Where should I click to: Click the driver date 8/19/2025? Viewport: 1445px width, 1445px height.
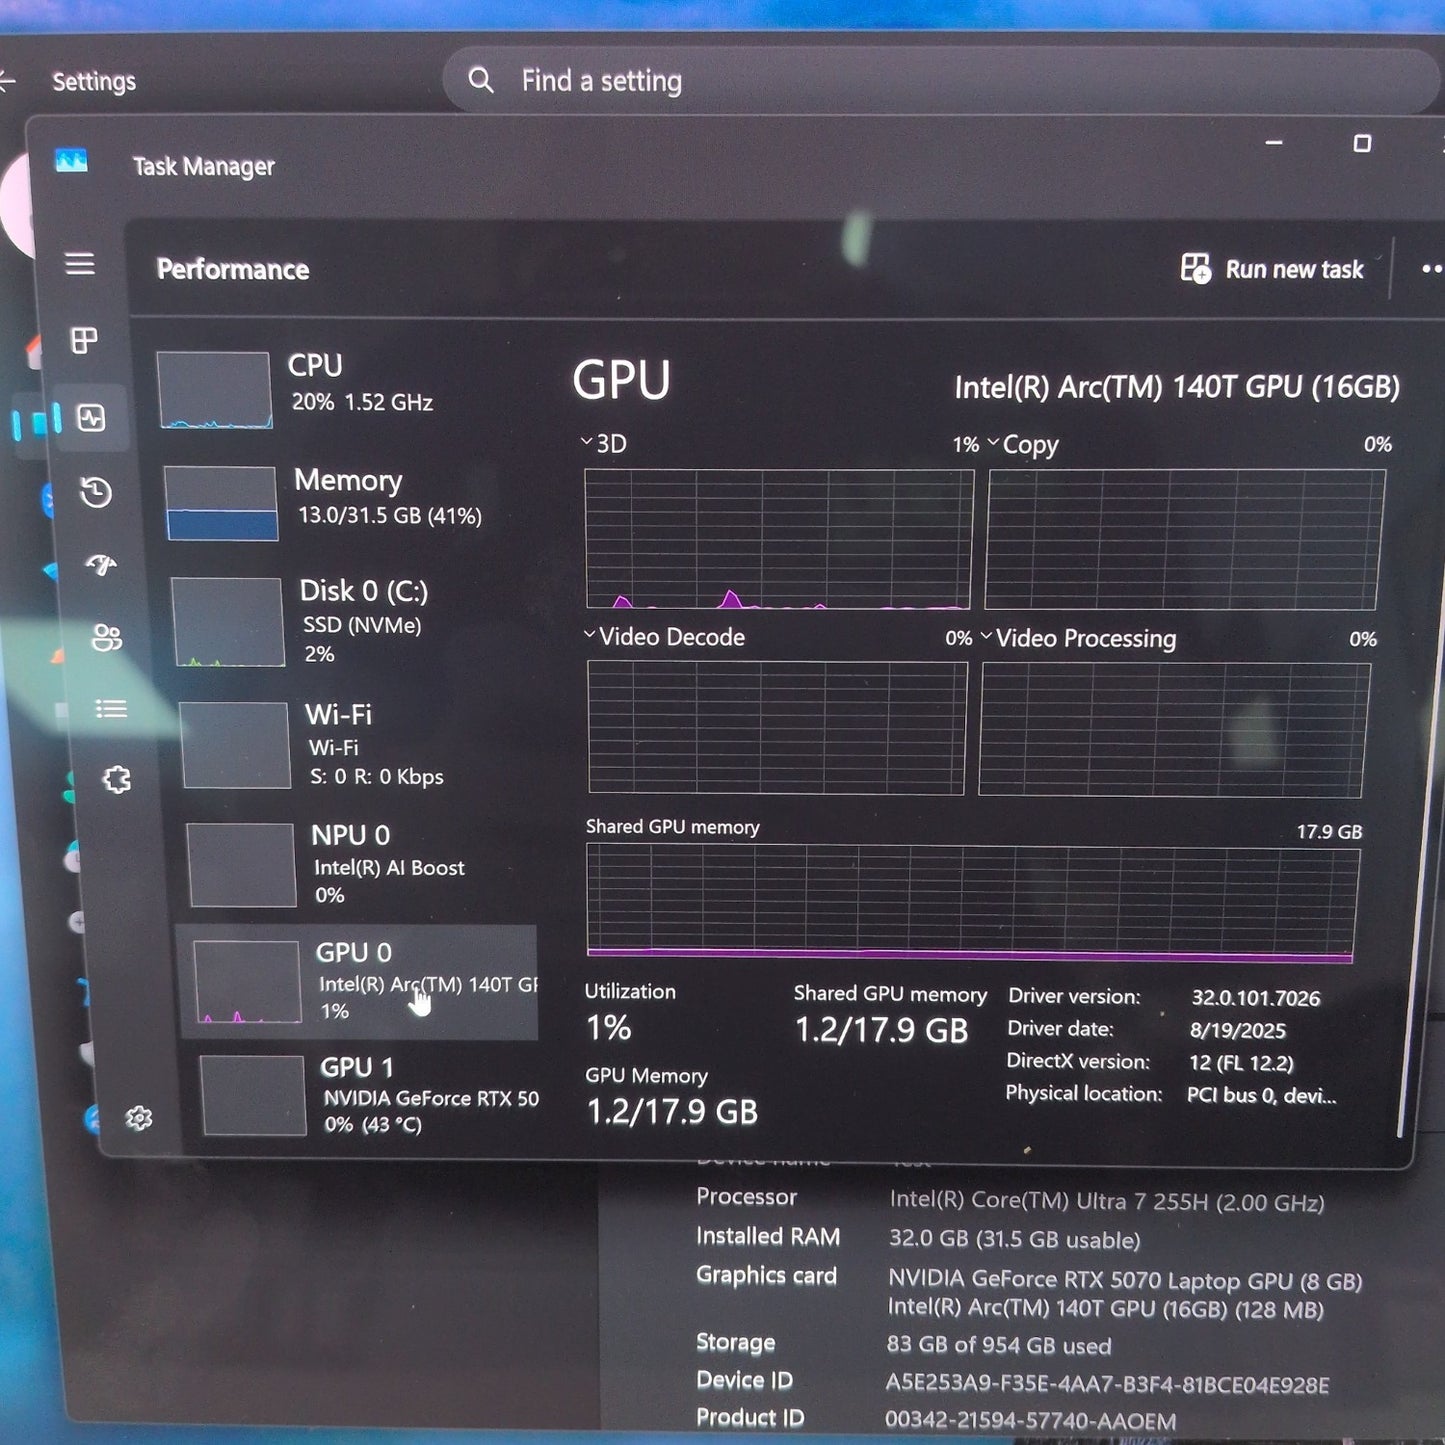pos(1238,1030)
